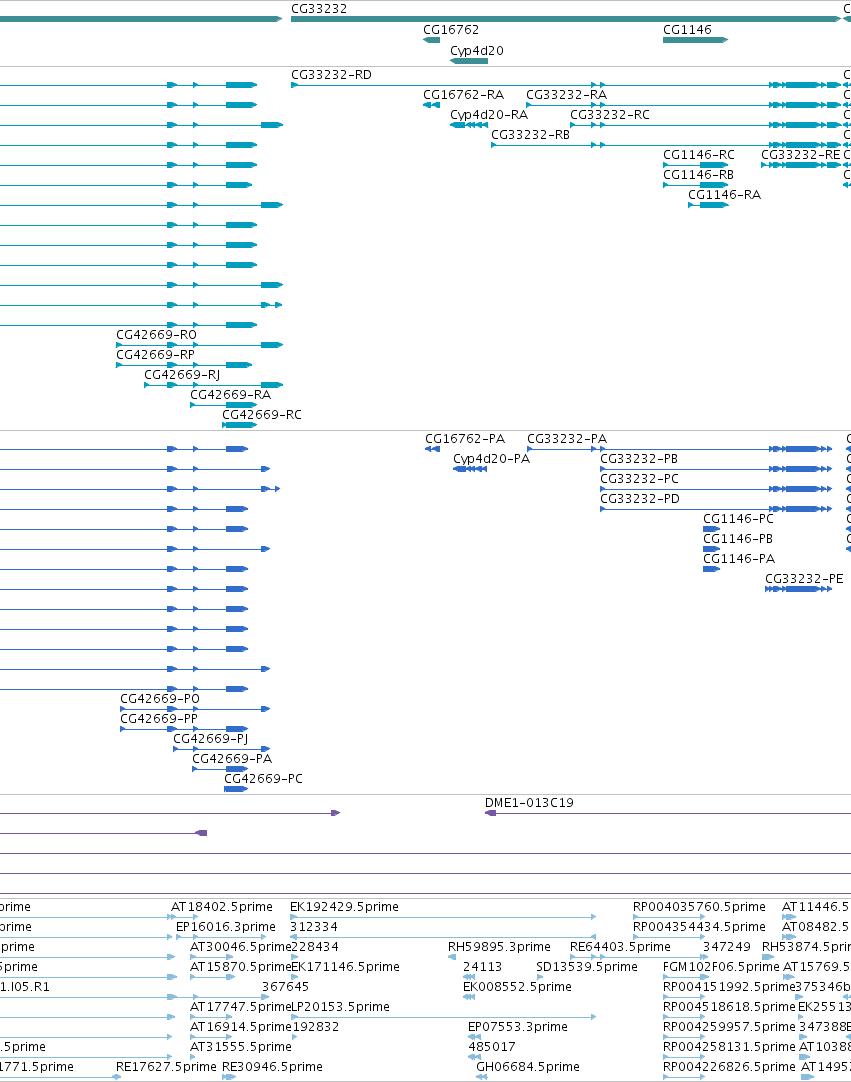Screen dimensions: 851x1082
Task: Select protein CG42669-PJ
Action: pos(211,739)
